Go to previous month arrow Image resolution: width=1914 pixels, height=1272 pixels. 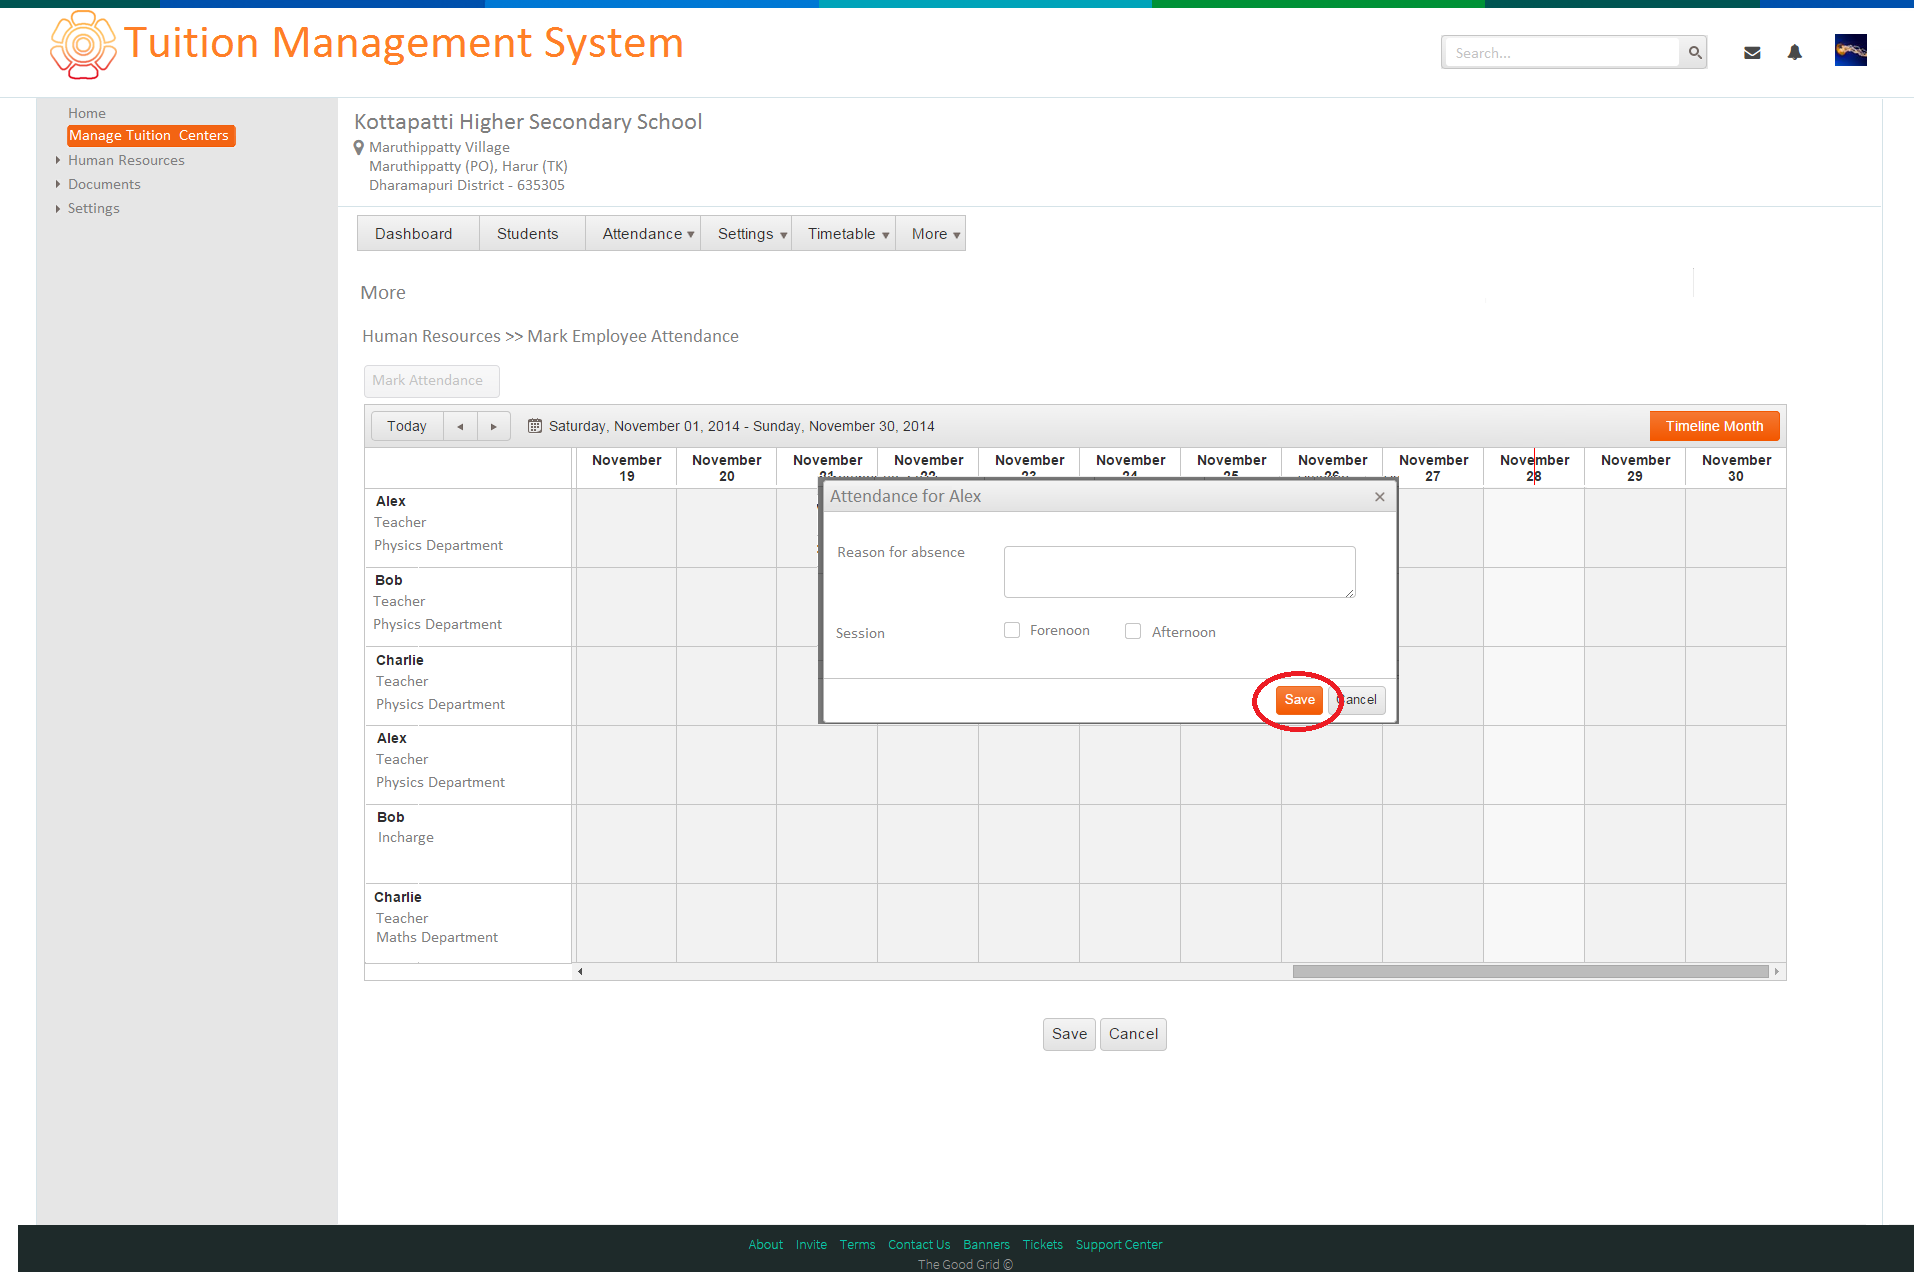(x=460, y=426)
